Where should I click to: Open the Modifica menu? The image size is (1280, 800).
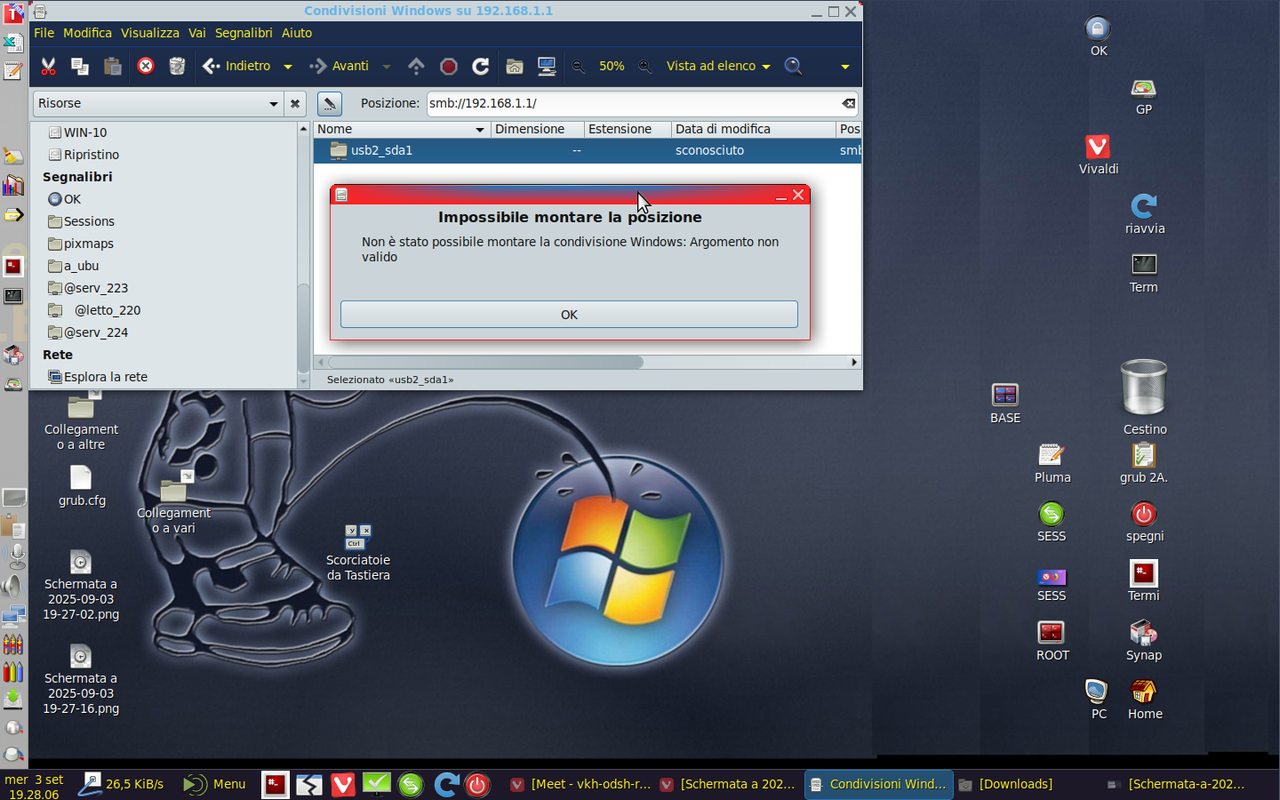pos(88,33)
